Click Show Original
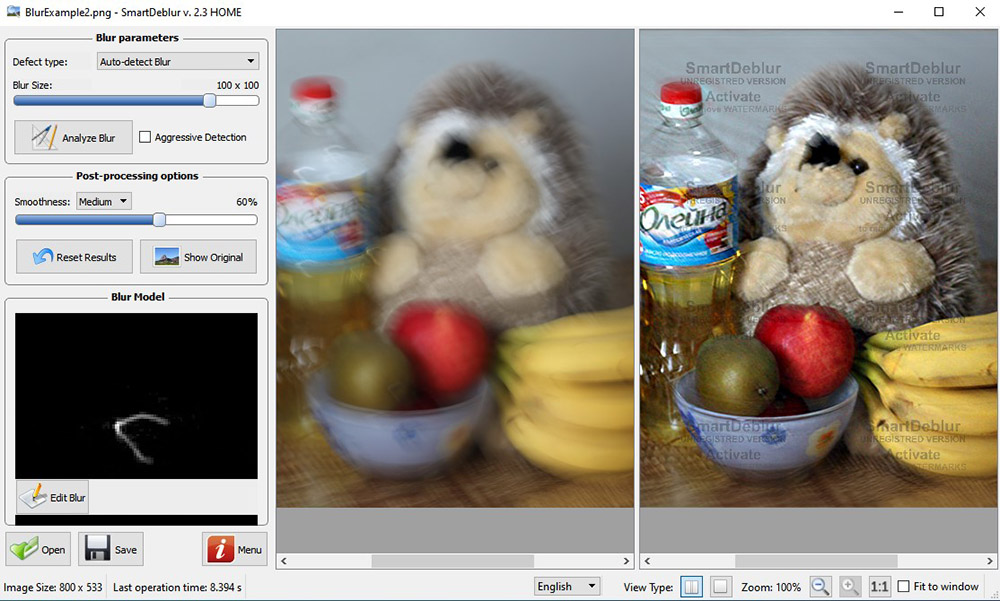 pyautogui.click(x=198, y=256)
